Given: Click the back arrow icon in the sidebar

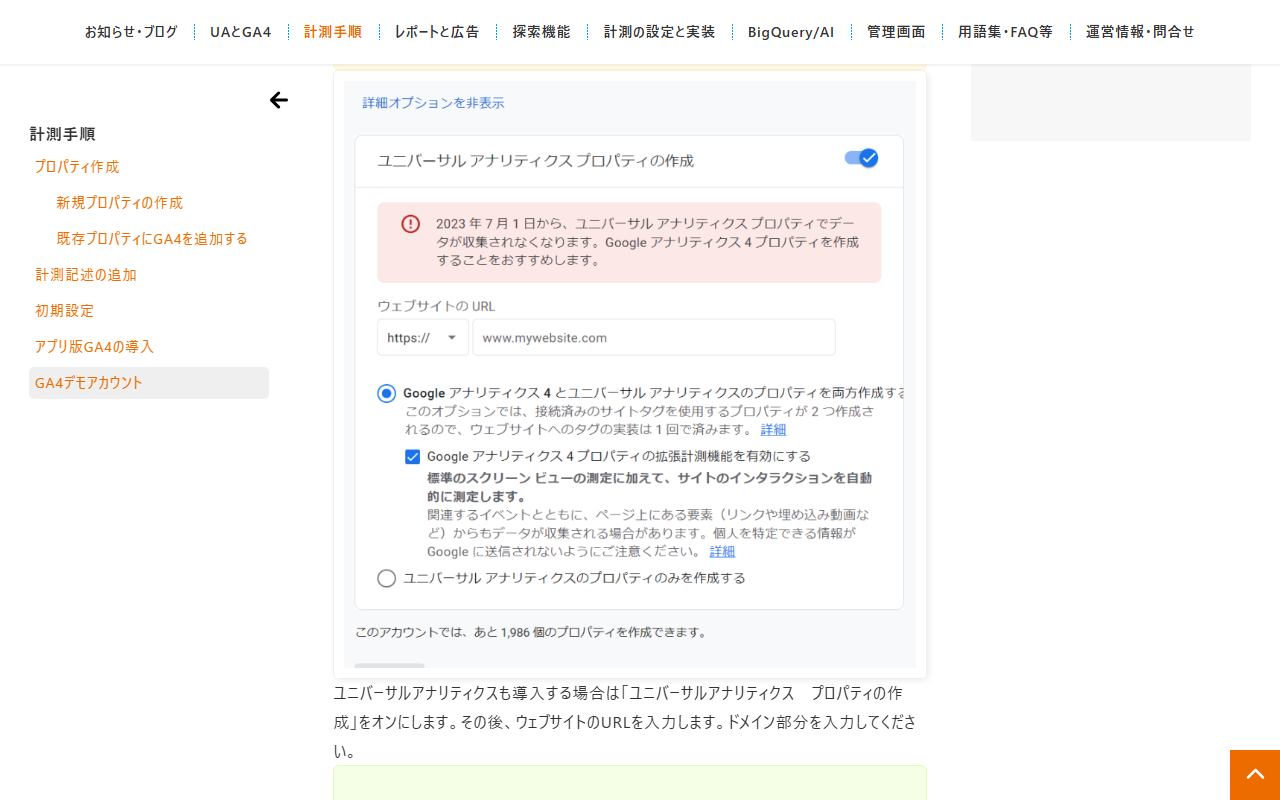Looking at the screenshot, I should pos(279,100).
